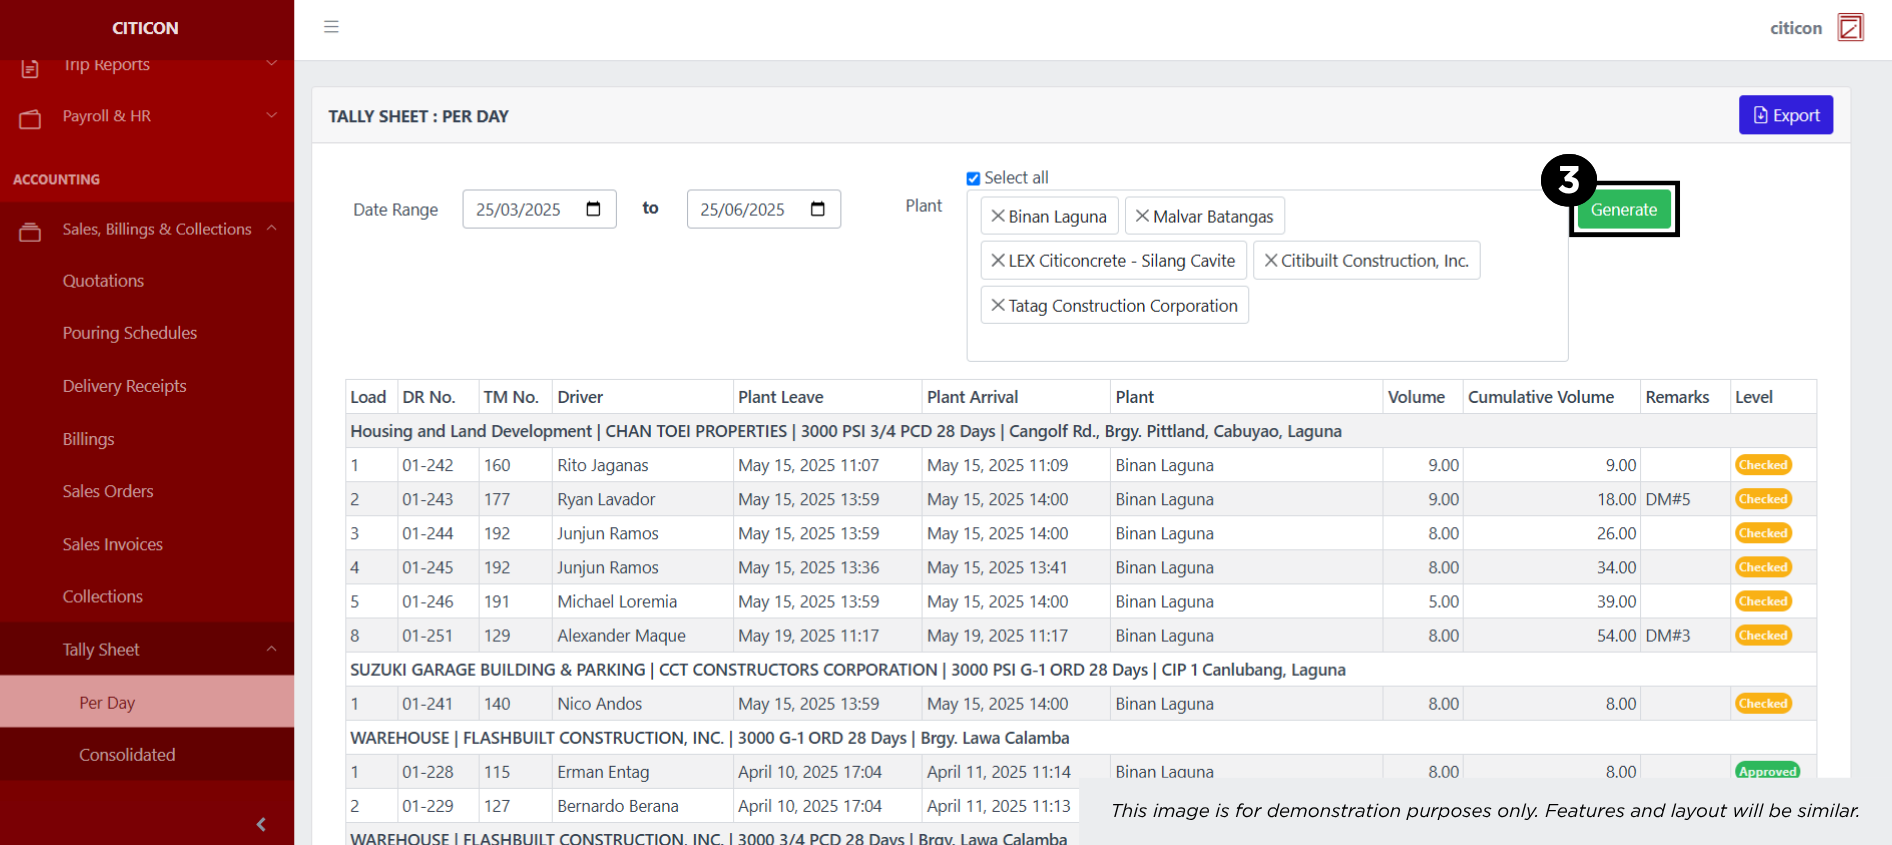Screen dimensions: 1892x845
Task: Collapse Sales, Billings & Collections menu
Action: 271,229
